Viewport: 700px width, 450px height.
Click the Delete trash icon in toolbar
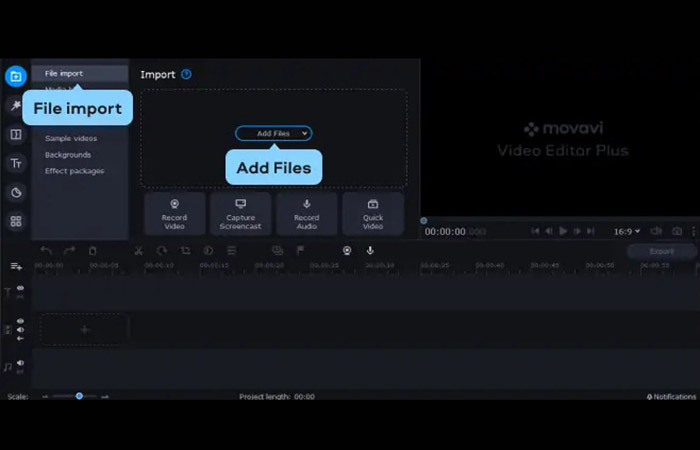92,251
